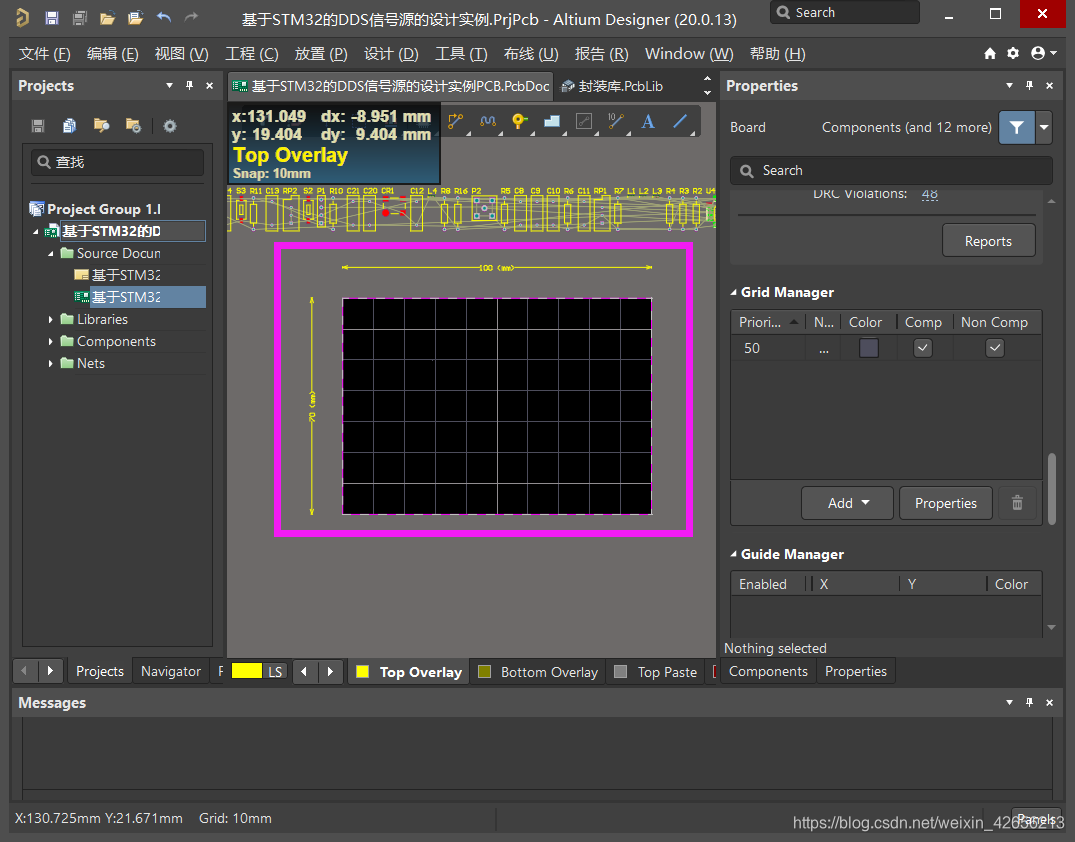Open the Open Document folder icon
The width and height of the screenshot is (1075, 842).
coord(107,18)
